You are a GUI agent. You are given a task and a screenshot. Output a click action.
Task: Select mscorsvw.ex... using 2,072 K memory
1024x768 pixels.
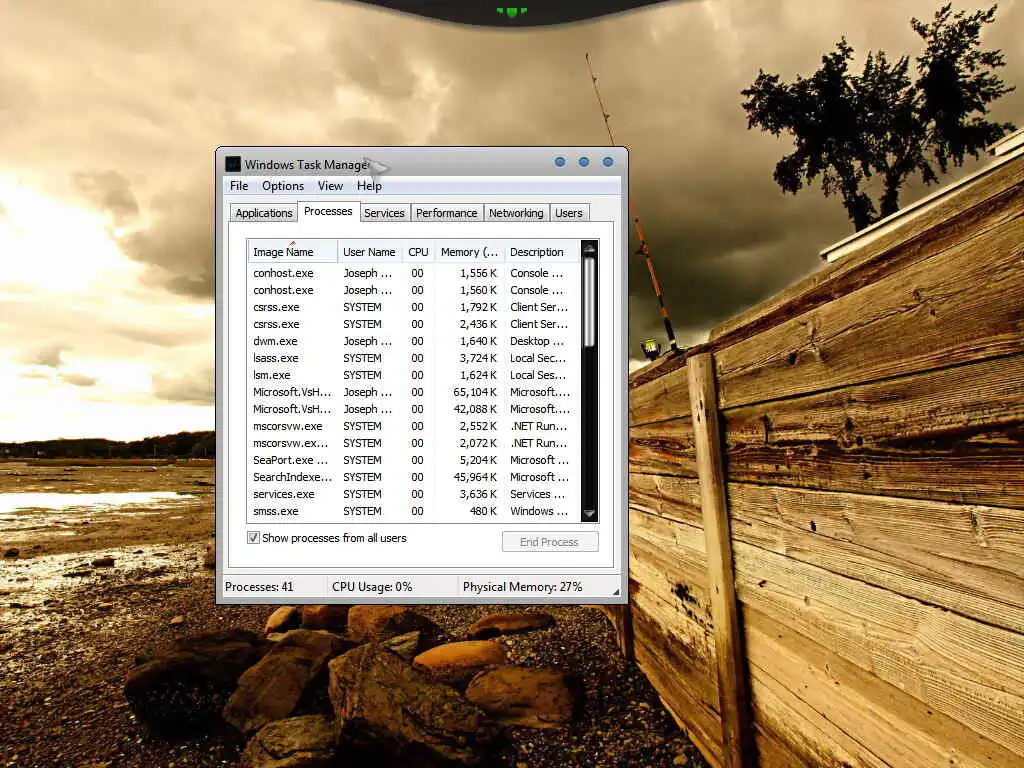tap(413, 443)
